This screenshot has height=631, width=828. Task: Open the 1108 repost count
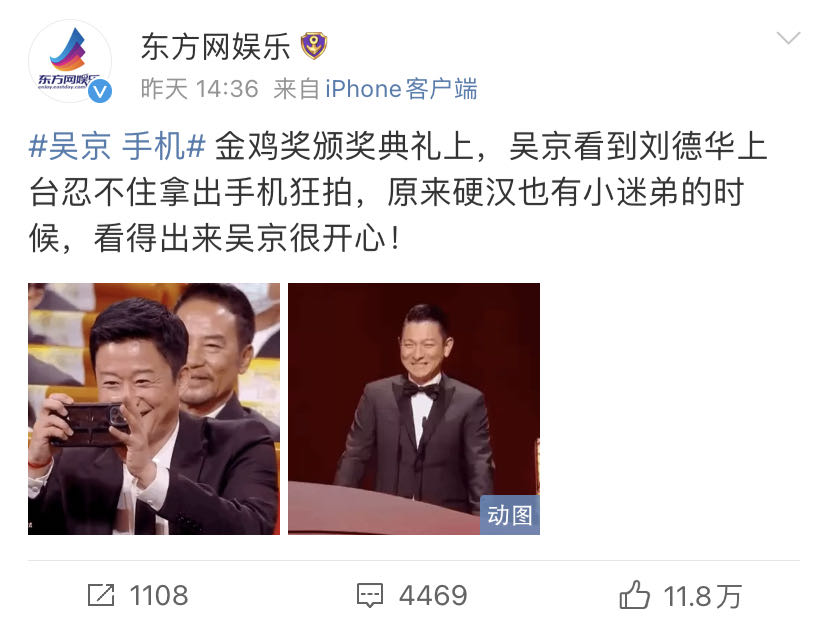[159, 596]
